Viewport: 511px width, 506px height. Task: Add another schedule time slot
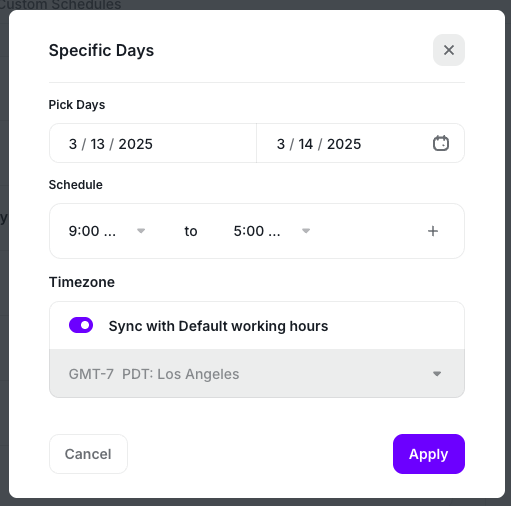[433, 231]
